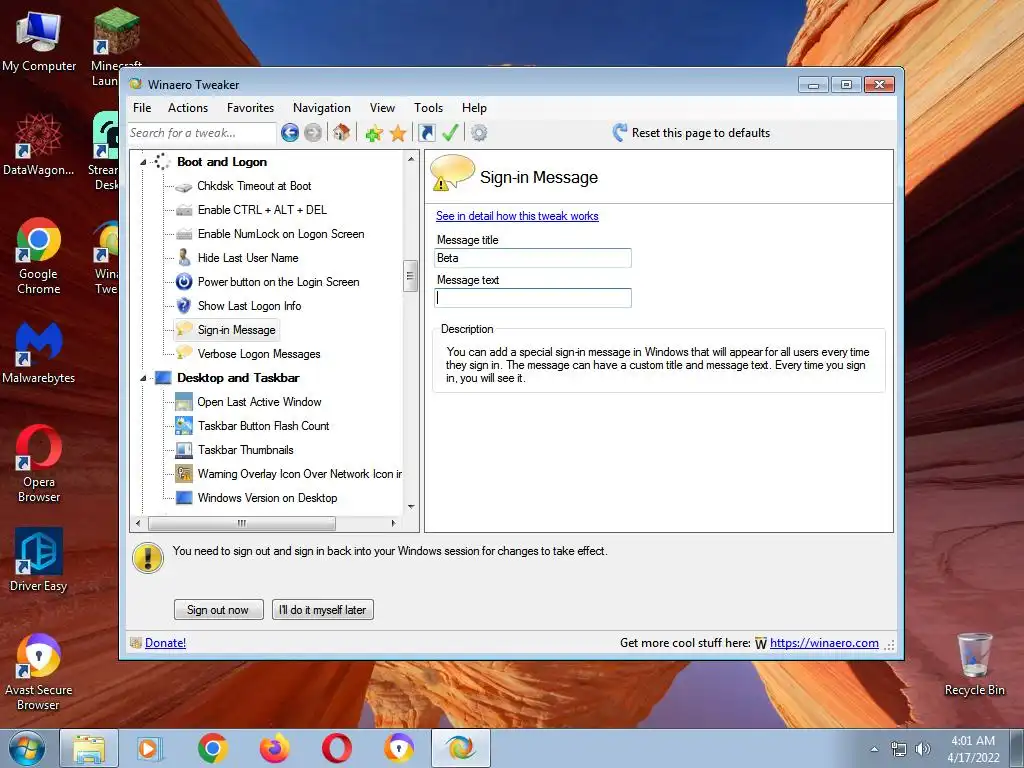Select the Taskbar Thumbnails tree item
This screenshot has width=1024, height=768.
[246, 450]
